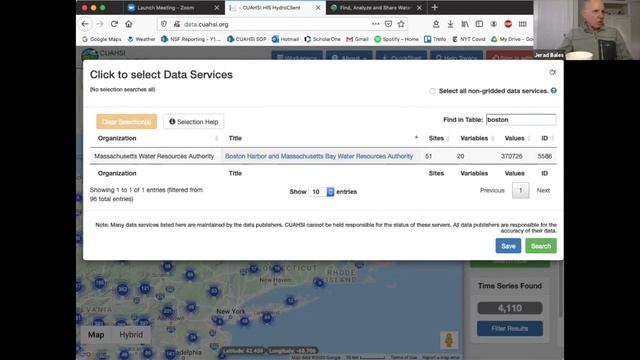Image resolution: width=640 pixels, height=360 pixels.
Task: Sort table by Values column
Action: [516, 138]
